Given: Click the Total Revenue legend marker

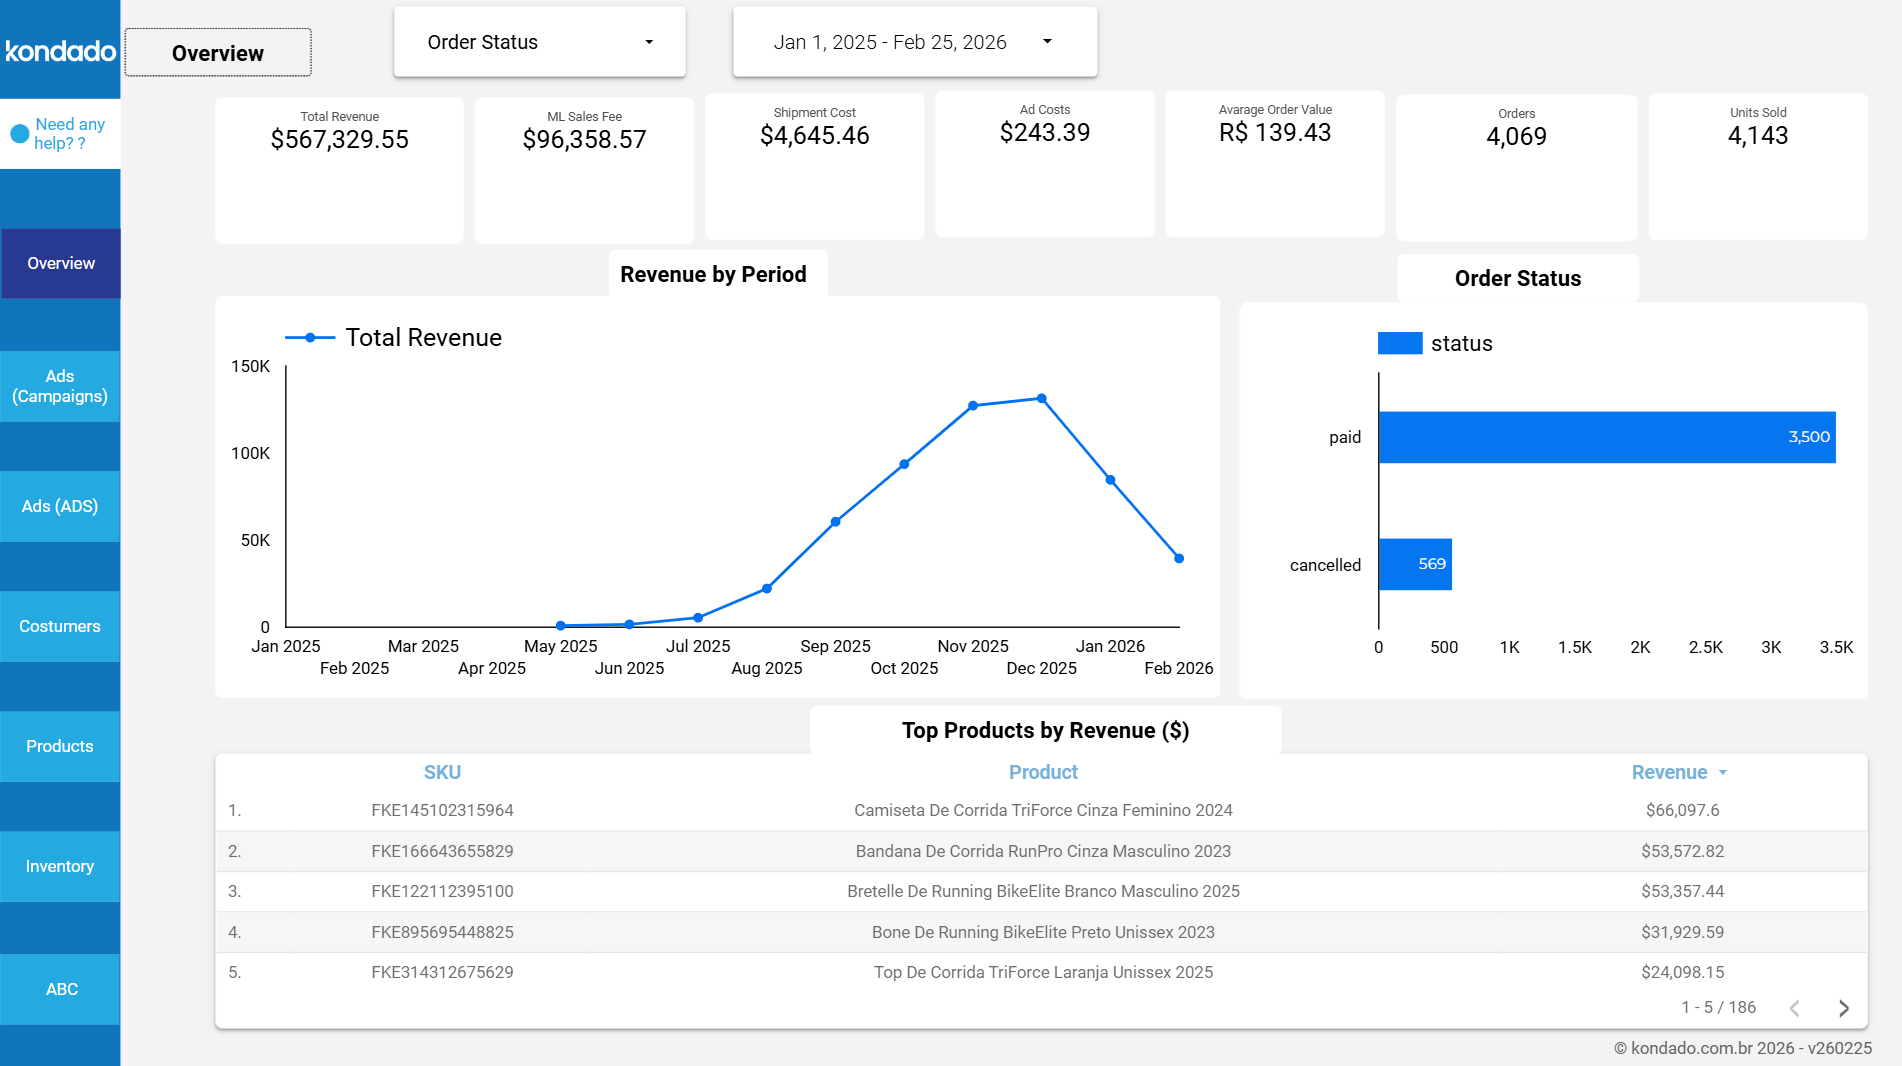Looking at the screenshot, I should point(311,337).
